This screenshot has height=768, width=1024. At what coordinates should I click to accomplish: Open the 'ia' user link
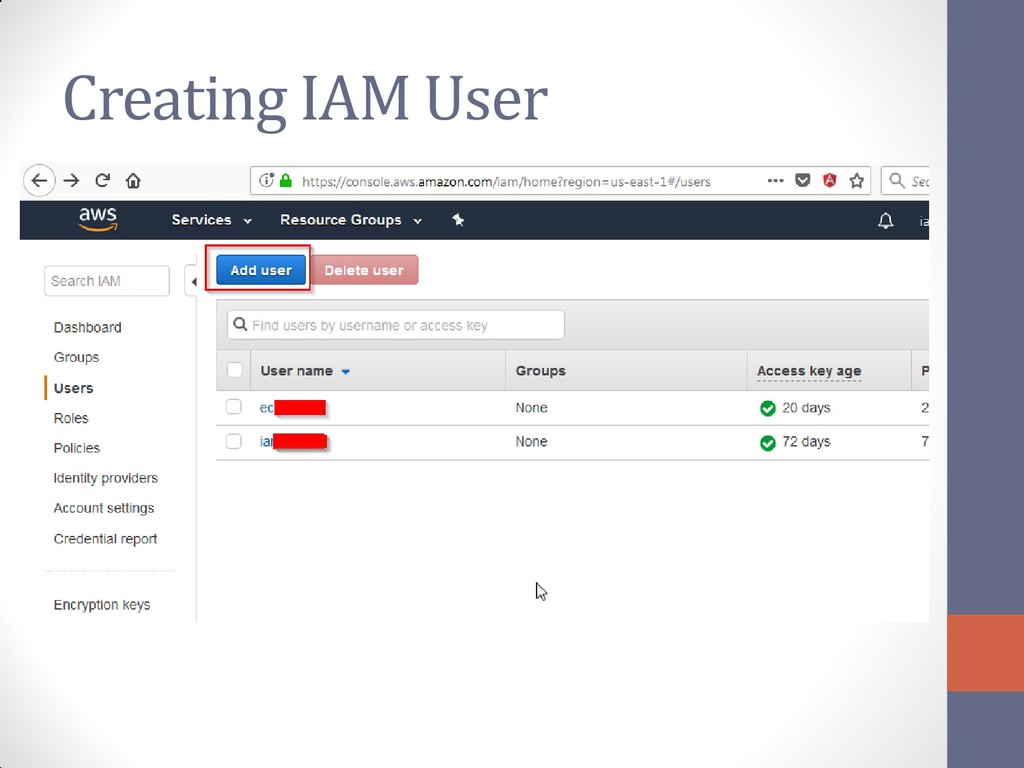[266, 441]
